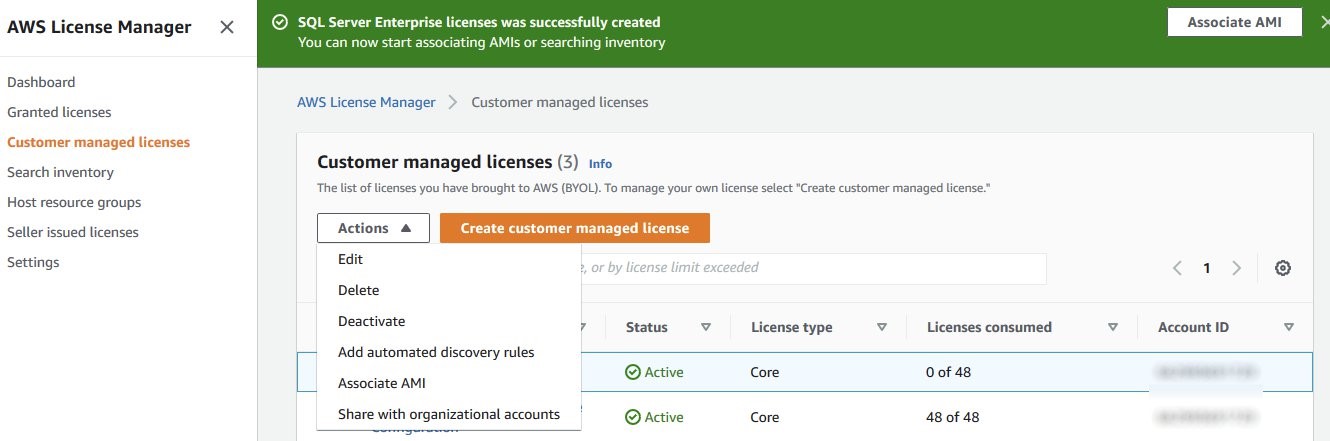Dismiss the green success banner

click(1324, 22)
